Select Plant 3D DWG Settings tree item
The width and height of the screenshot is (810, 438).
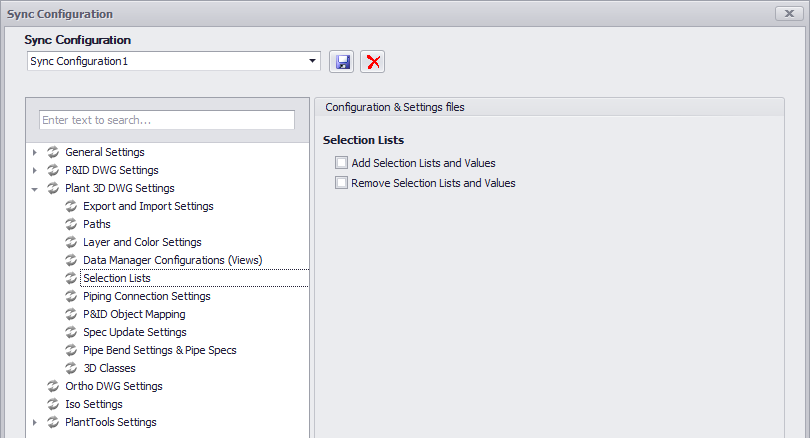click(120, 188)
